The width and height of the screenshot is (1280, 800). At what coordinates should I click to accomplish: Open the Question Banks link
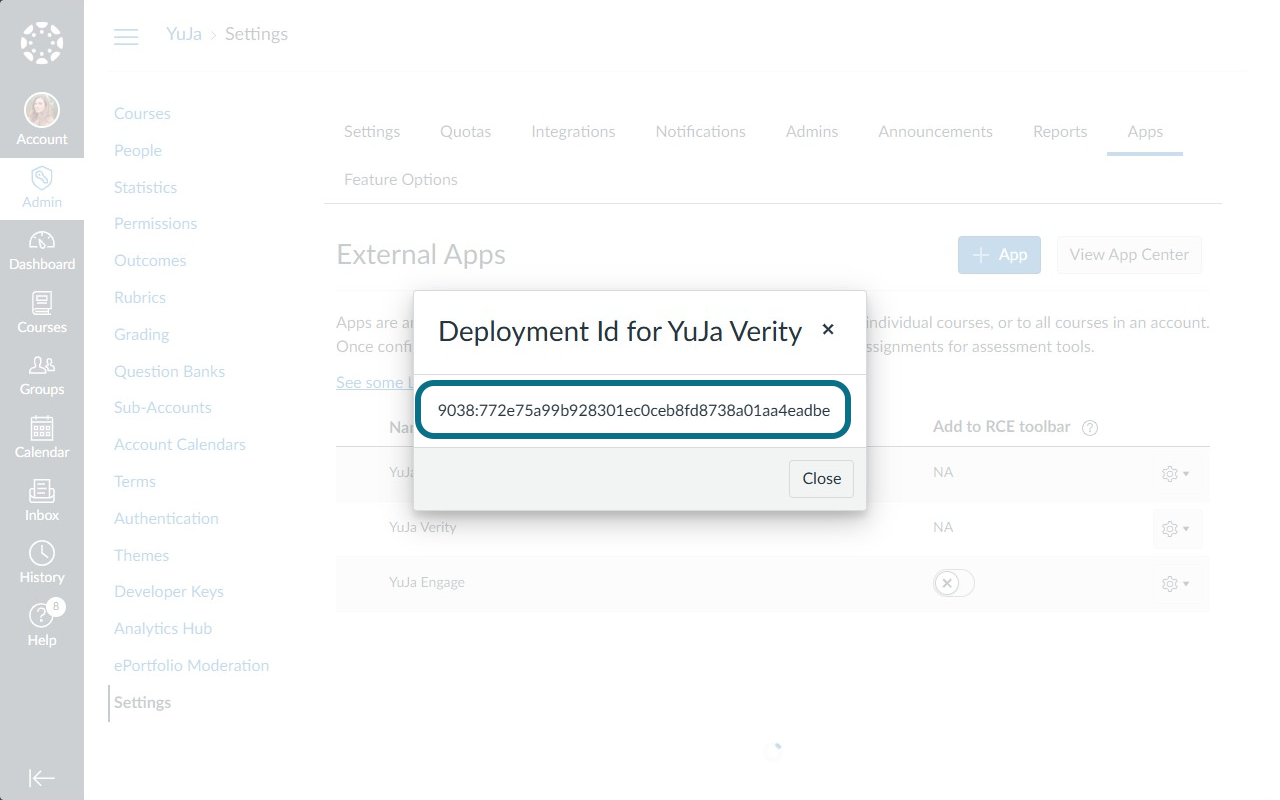coord(169,372)
